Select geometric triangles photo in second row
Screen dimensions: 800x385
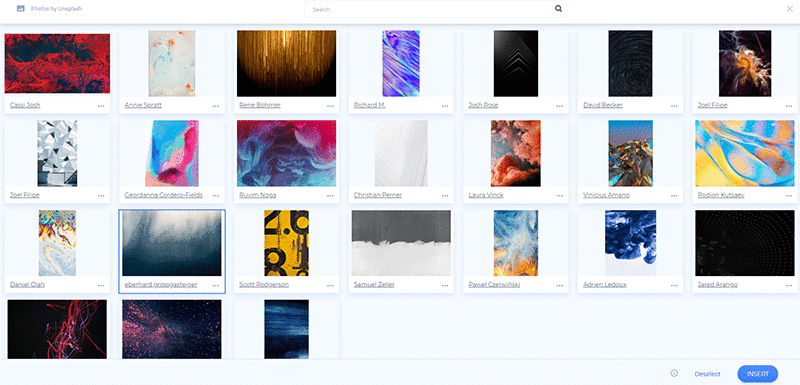(x=57, y=153)
